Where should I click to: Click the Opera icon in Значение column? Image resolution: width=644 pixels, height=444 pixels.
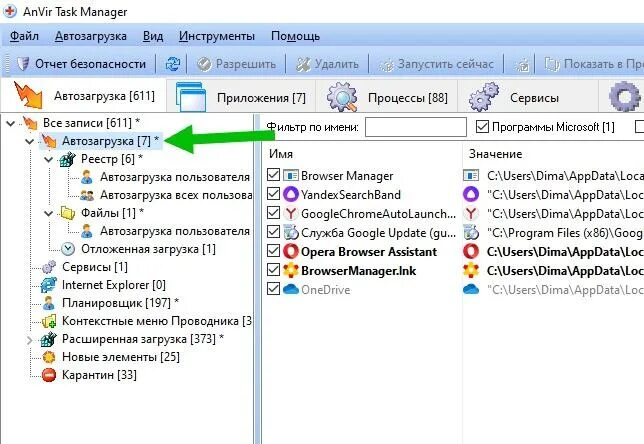tap(471, 251)
